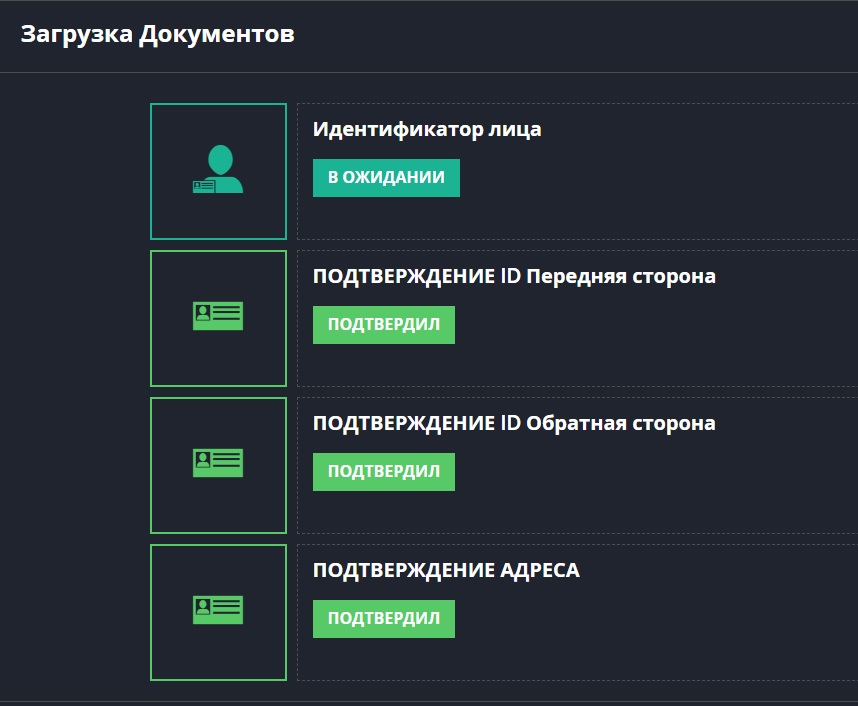Click small card held by person in face icon
Screen dimensions: 858x706
click(x=203, y=186)
